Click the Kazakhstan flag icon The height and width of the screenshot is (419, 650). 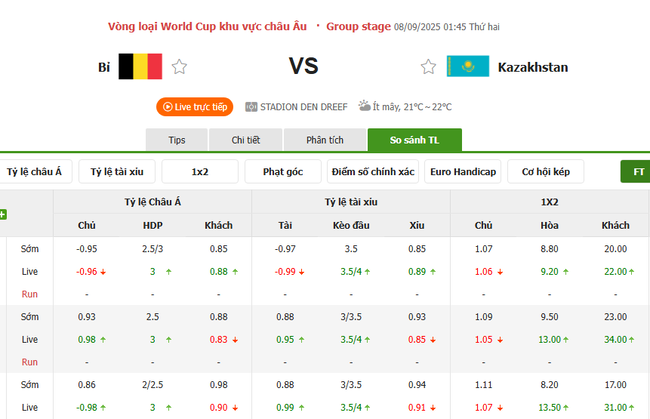click(467, 67)
